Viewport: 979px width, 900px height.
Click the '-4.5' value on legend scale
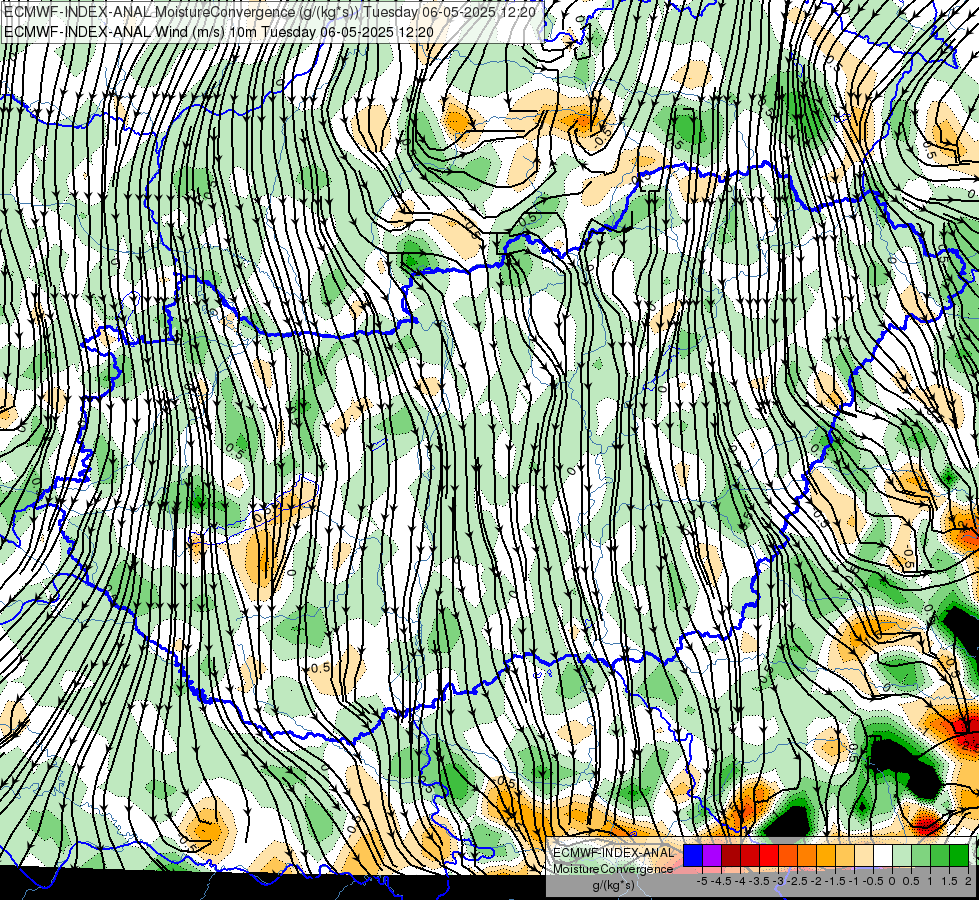(721, 881)
